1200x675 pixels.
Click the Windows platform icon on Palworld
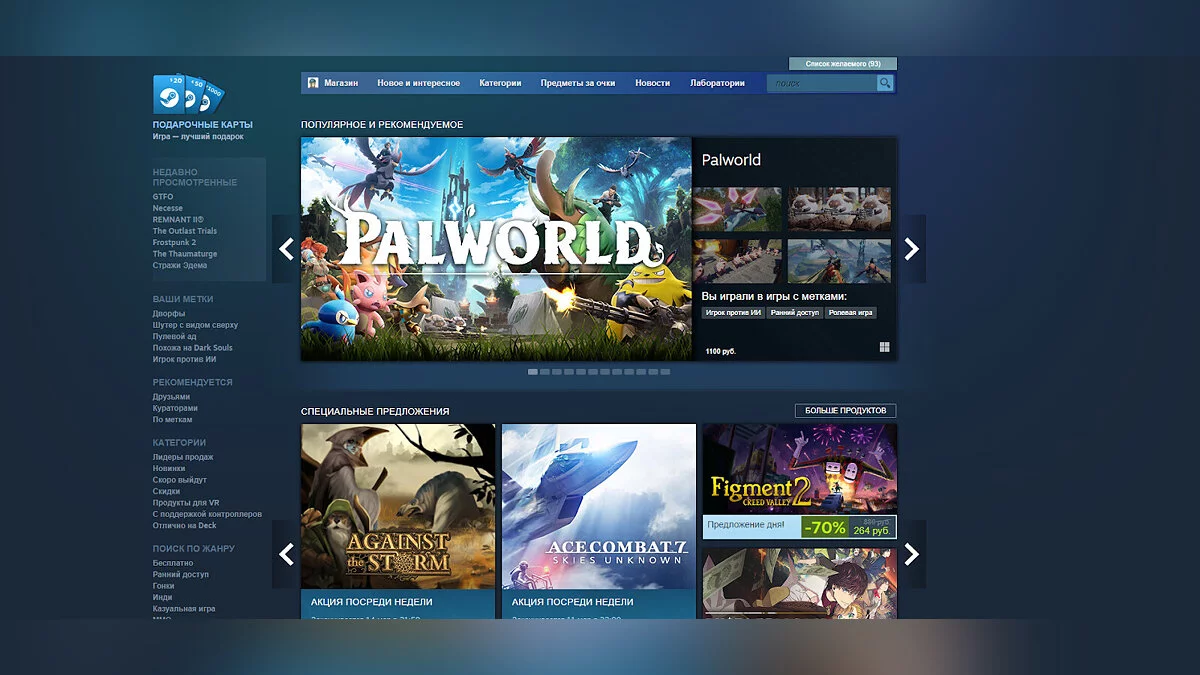(x=884, y=347)
